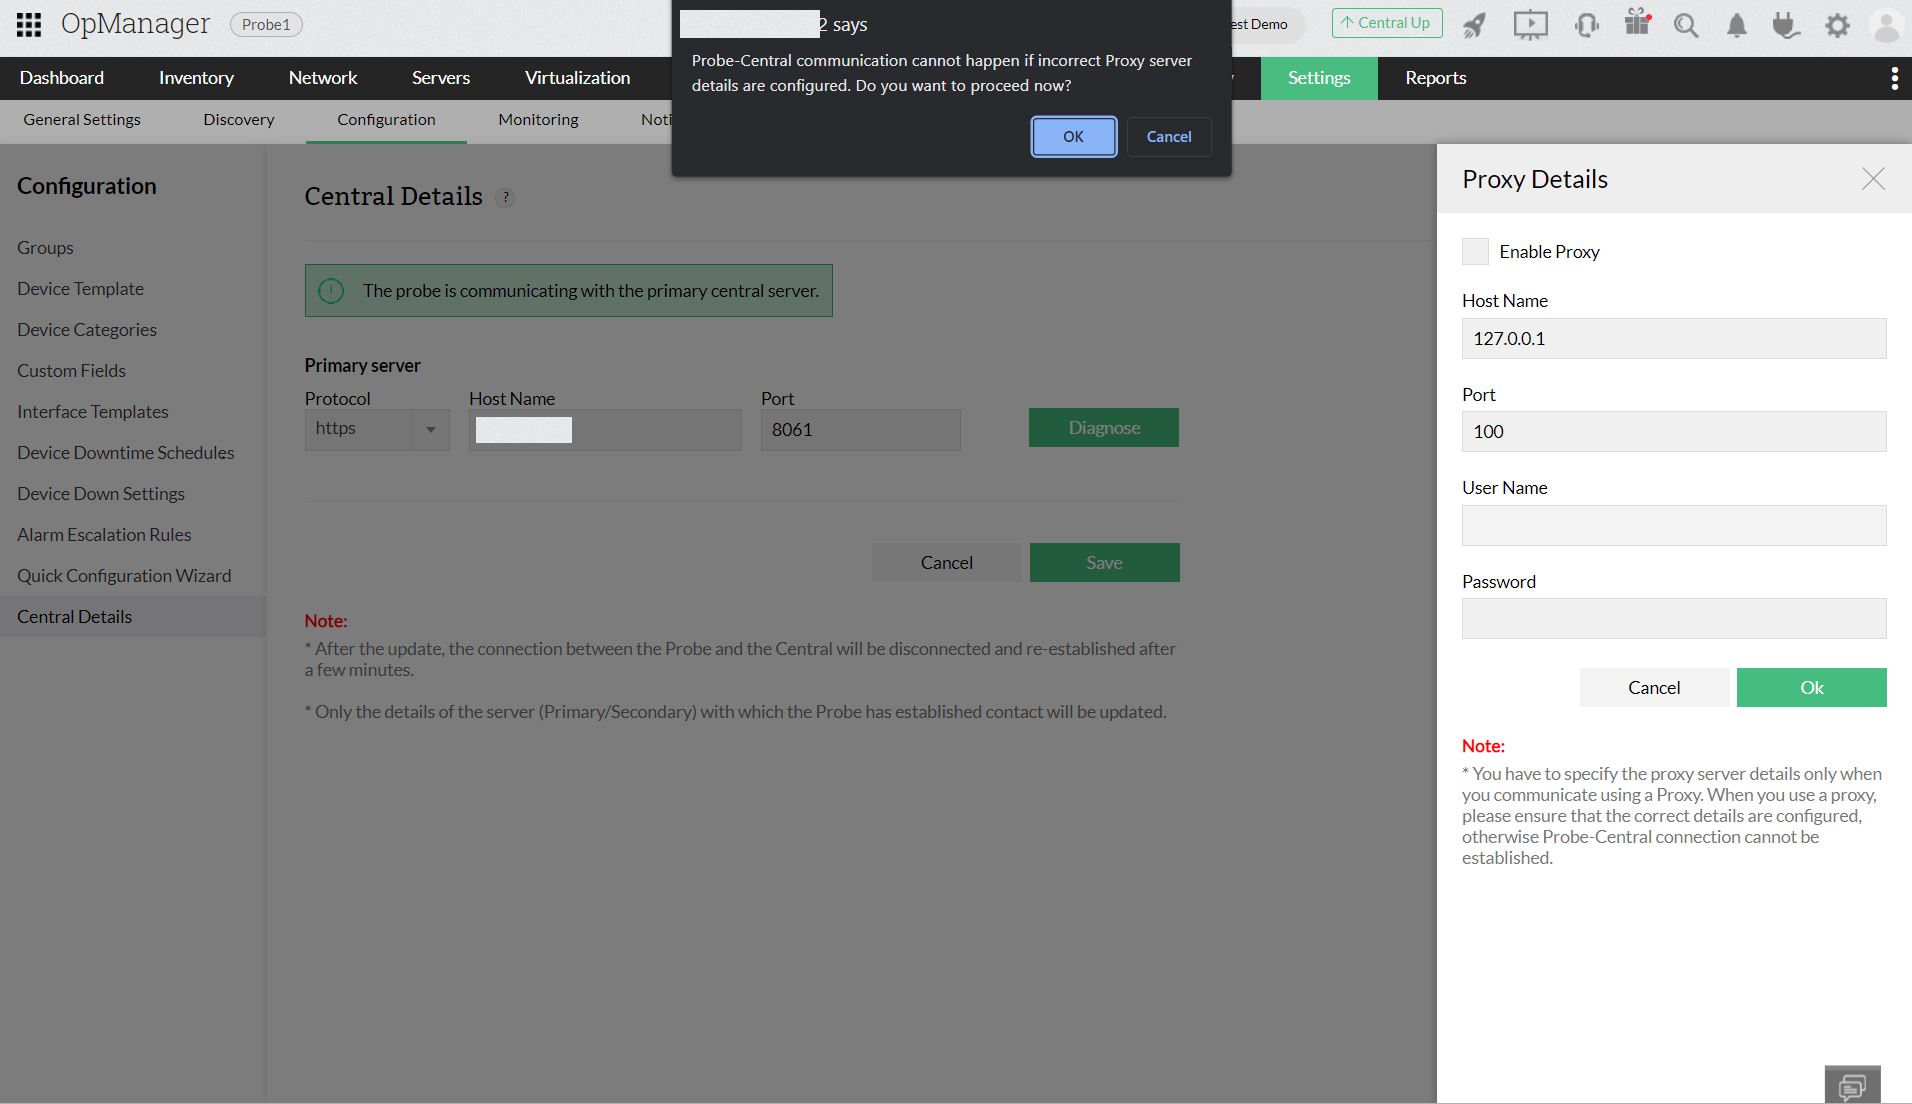
Task: Open Central Details help question mark
Action: coord(506,197)
